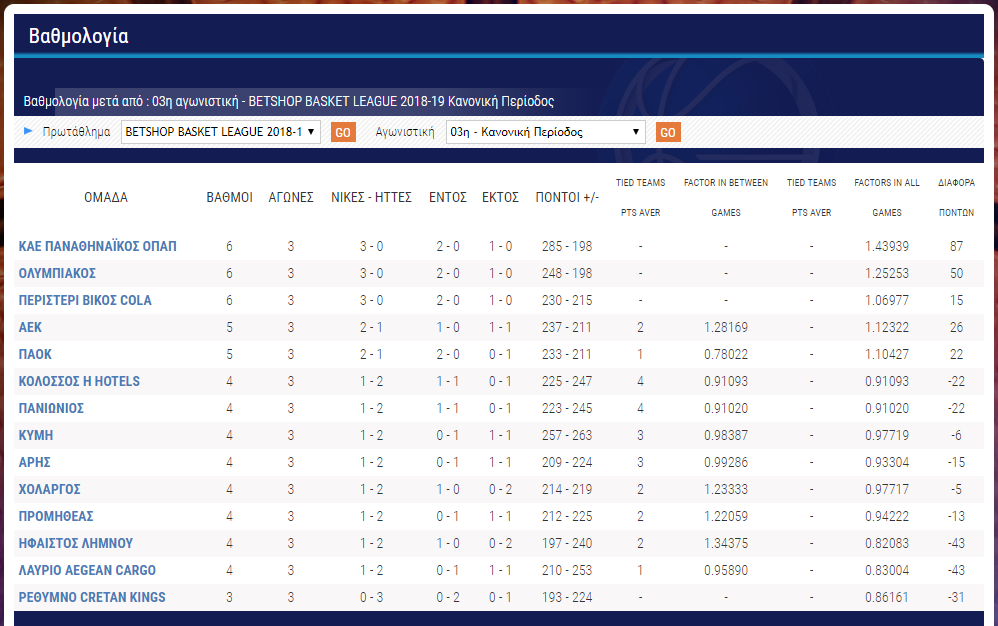Click the FACTORS IN ALL GAMES header
Image resolution: width=998 pixels, height=626 pixels.
click(887, 197)
